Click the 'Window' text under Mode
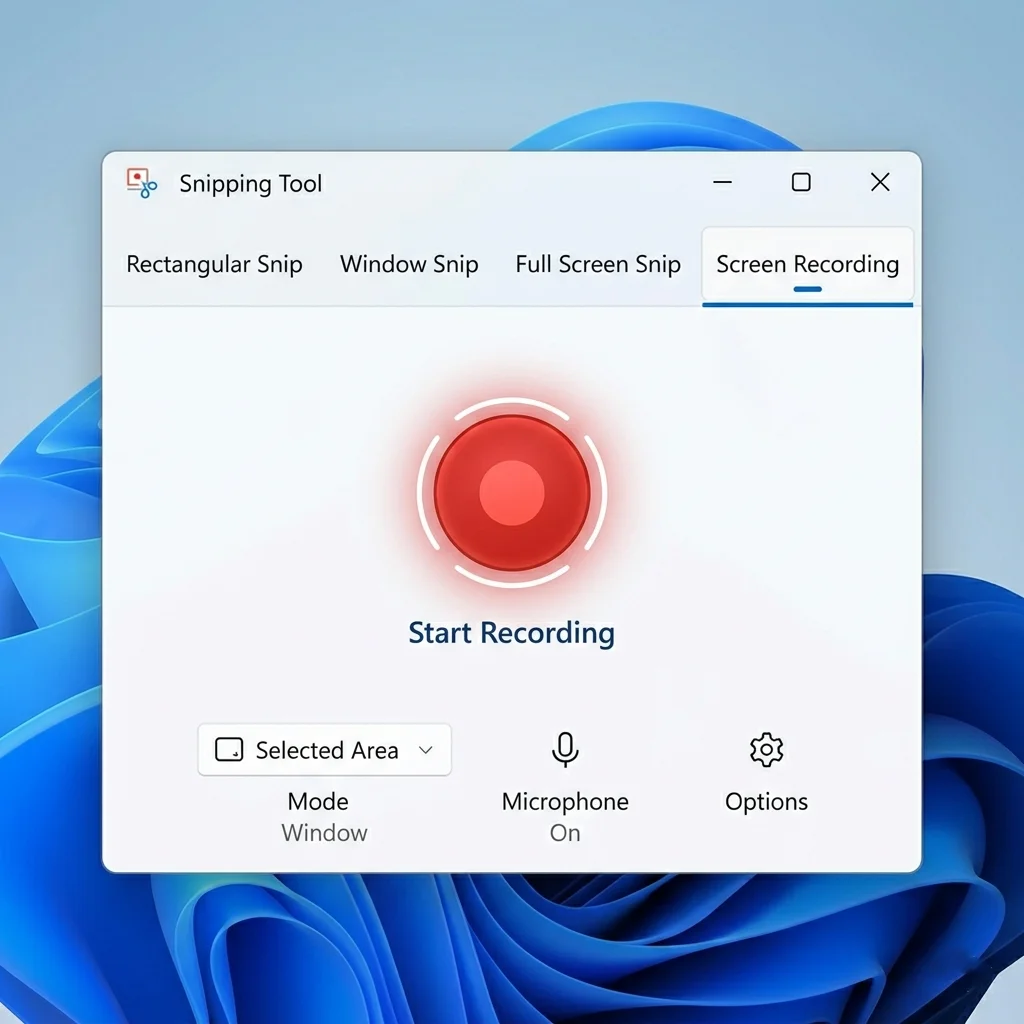1024x1024 pixels. click(324, 832)
